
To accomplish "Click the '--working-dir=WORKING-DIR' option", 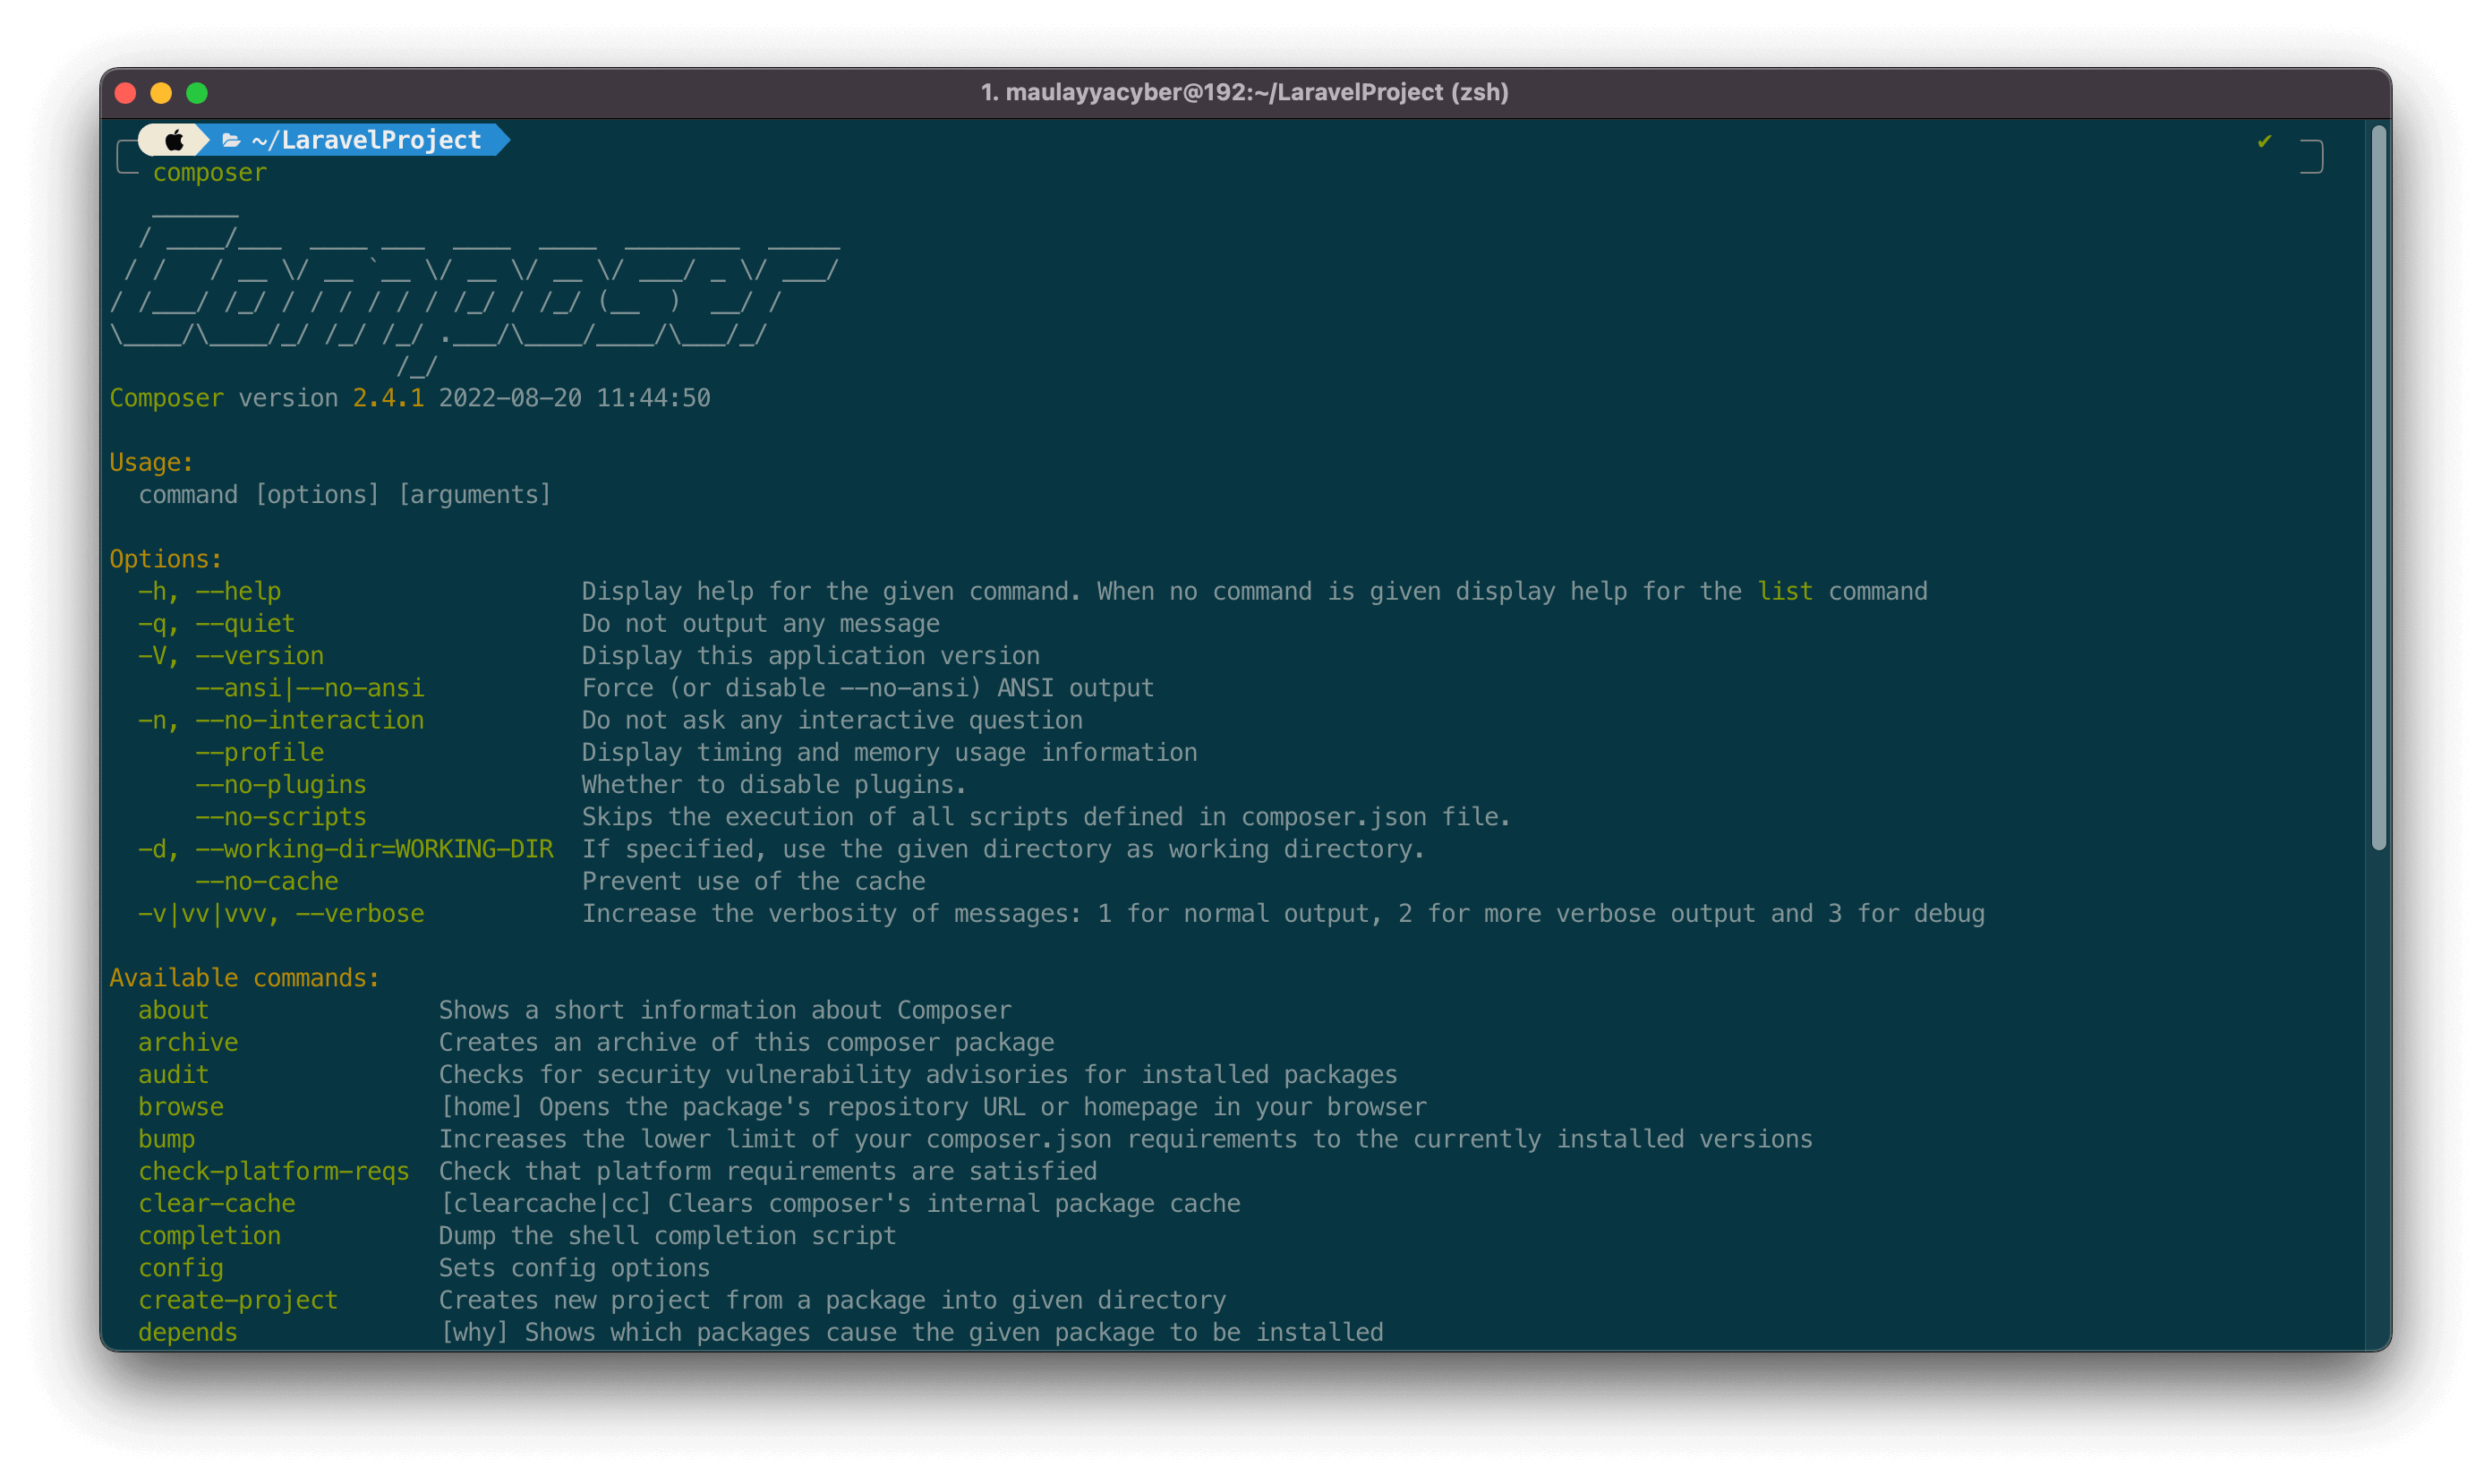I will click(374, 849).
